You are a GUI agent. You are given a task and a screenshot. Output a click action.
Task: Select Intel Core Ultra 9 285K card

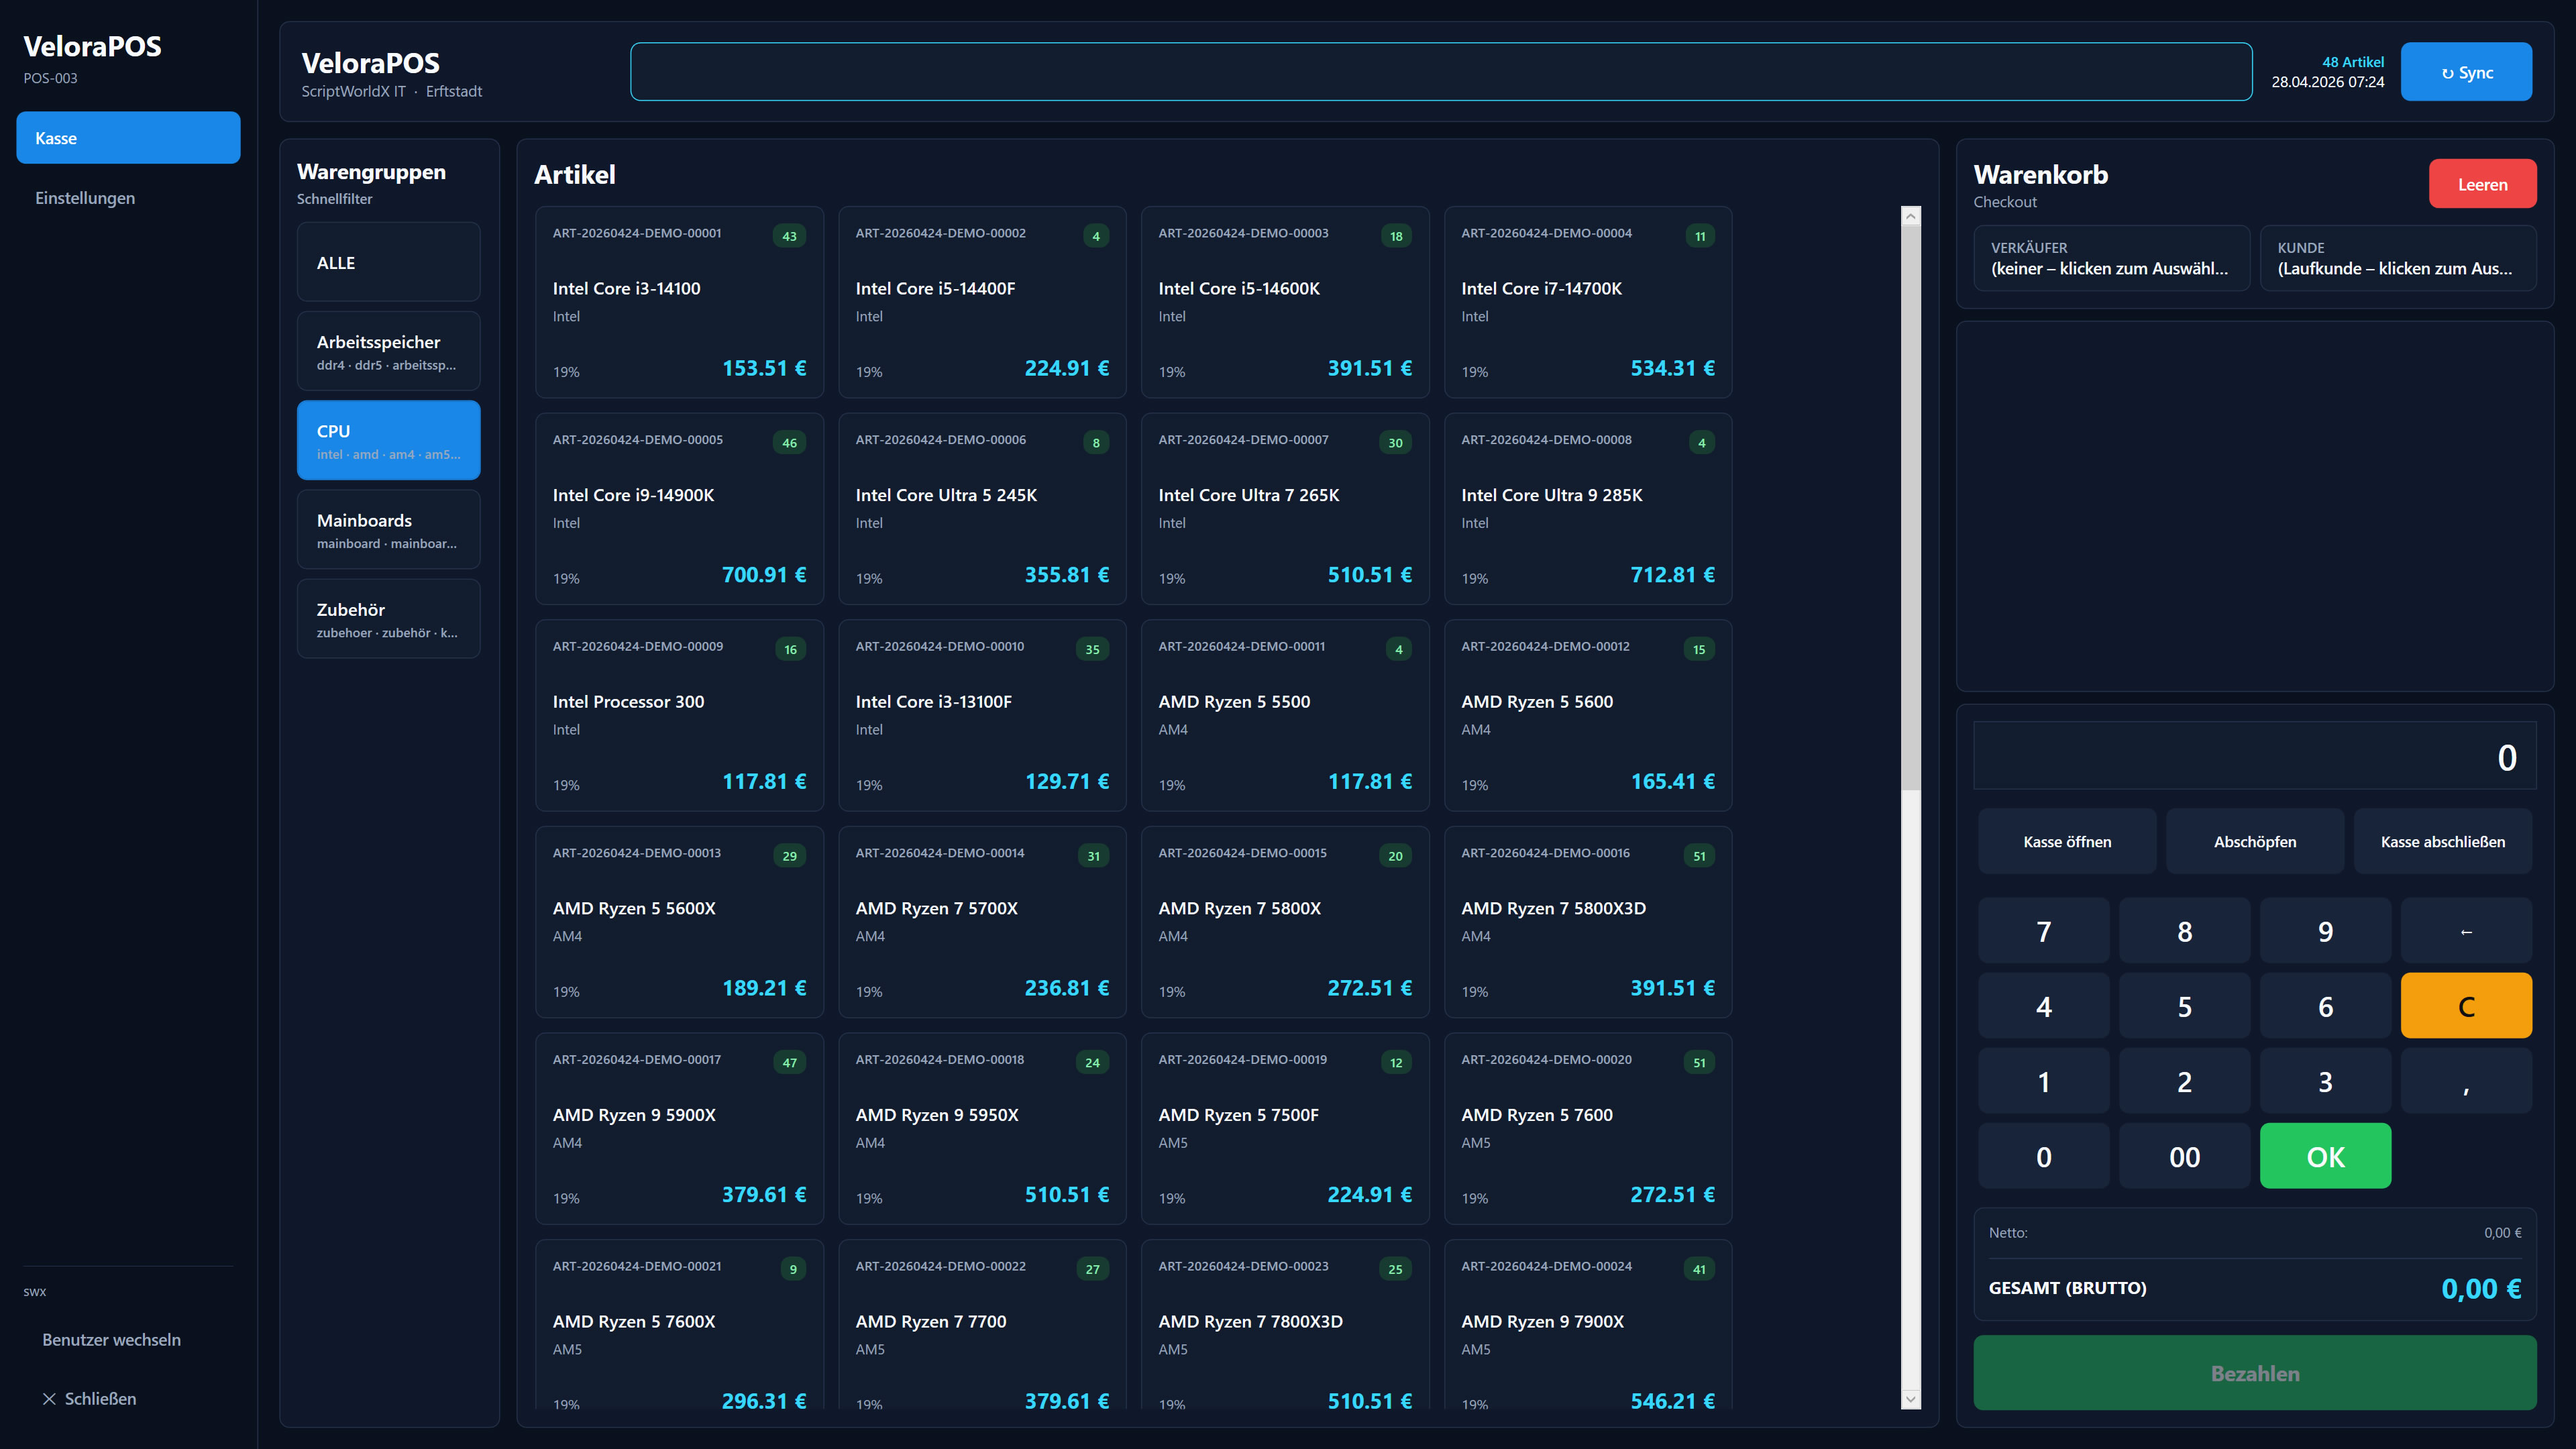click(x=1588, y=509)
